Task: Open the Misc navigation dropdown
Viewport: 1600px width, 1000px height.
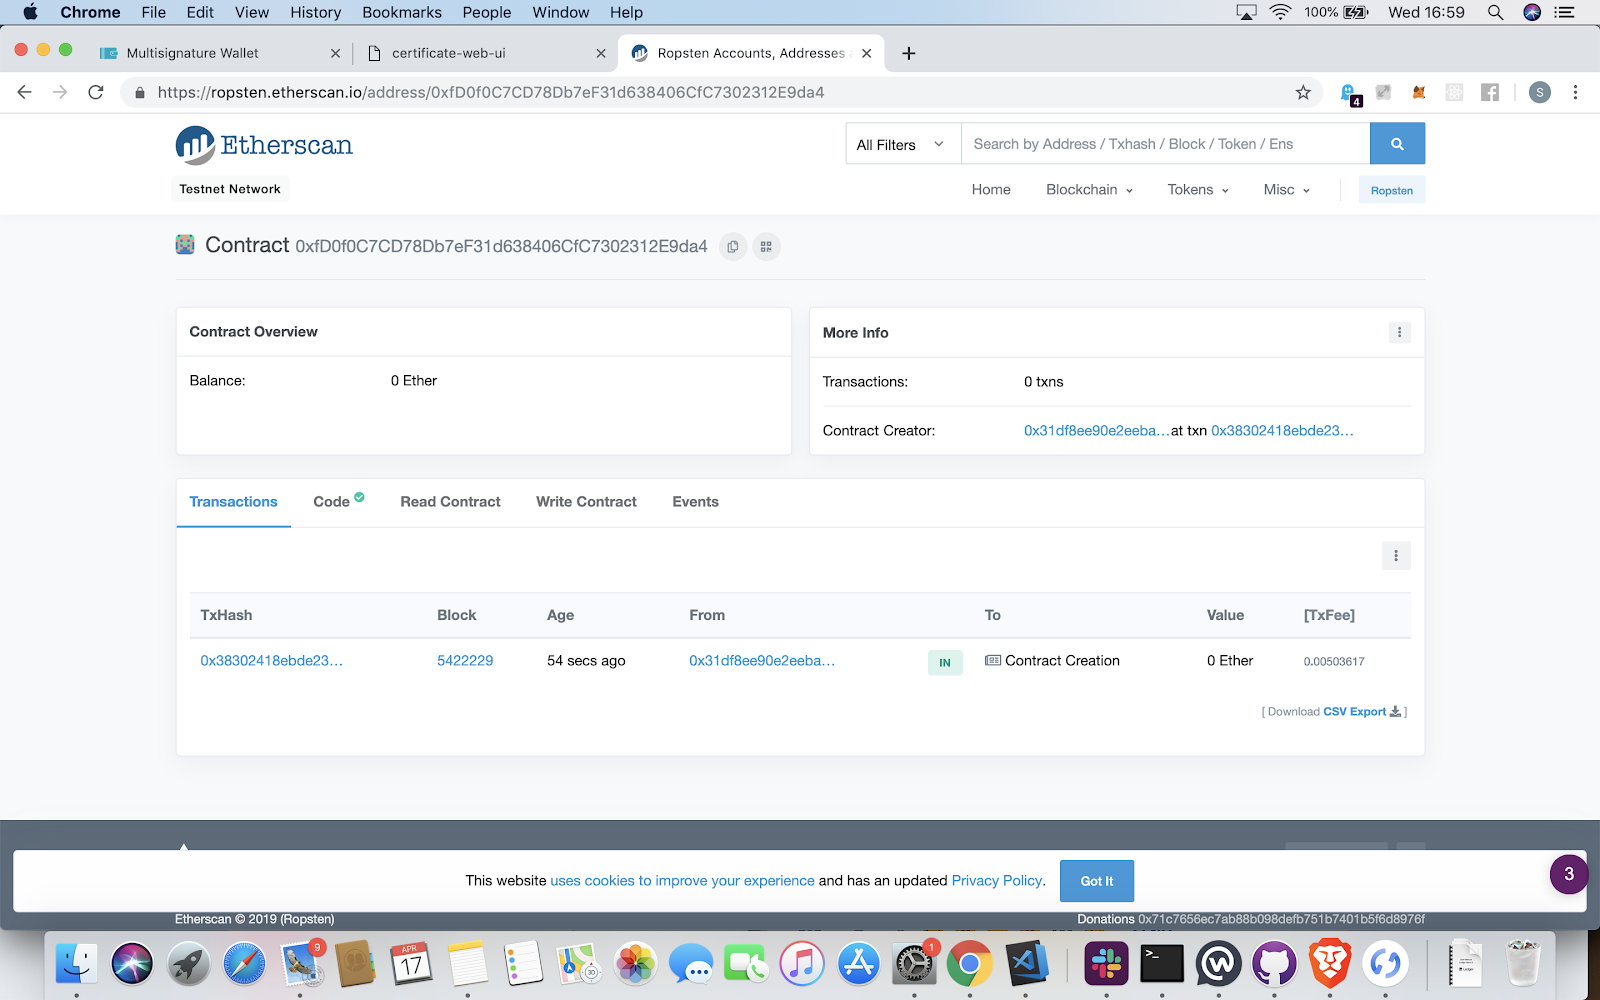Action: (x=1286, y=190)
